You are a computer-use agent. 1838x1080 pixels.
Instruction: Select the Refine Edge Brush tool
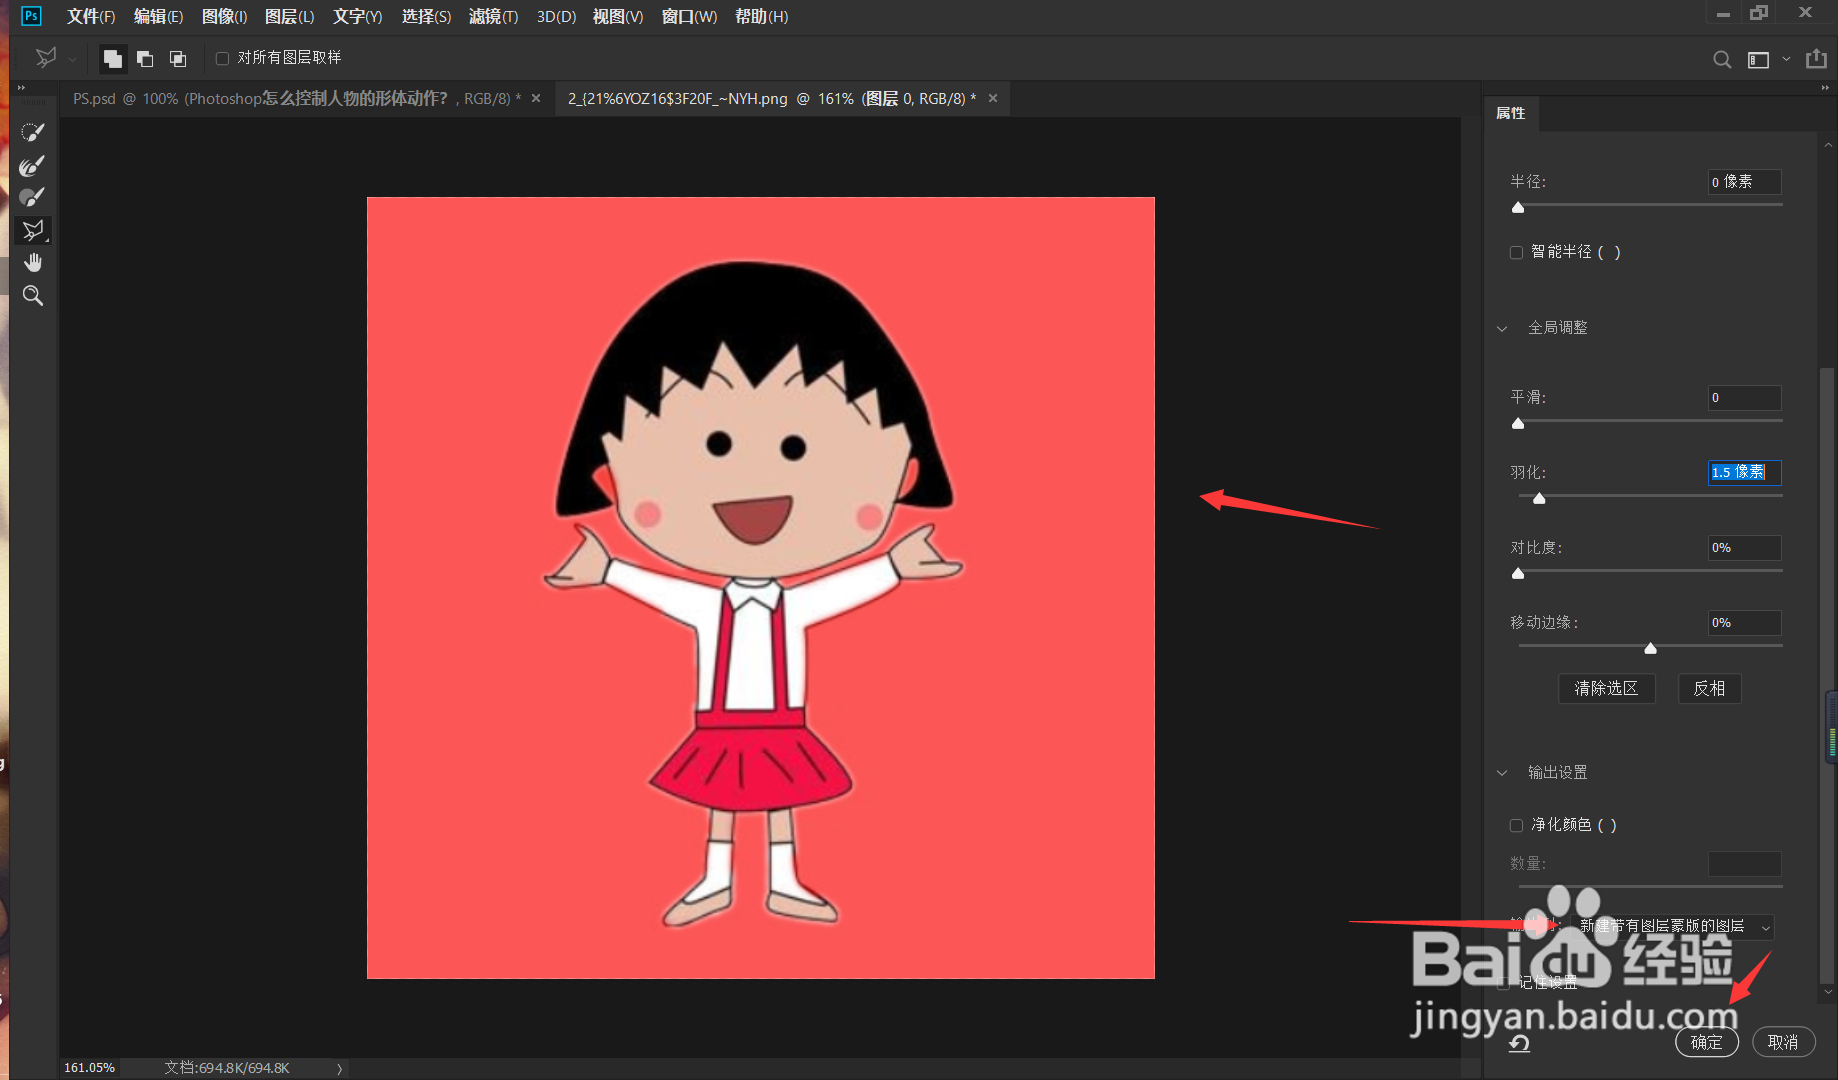pos(33,165)
